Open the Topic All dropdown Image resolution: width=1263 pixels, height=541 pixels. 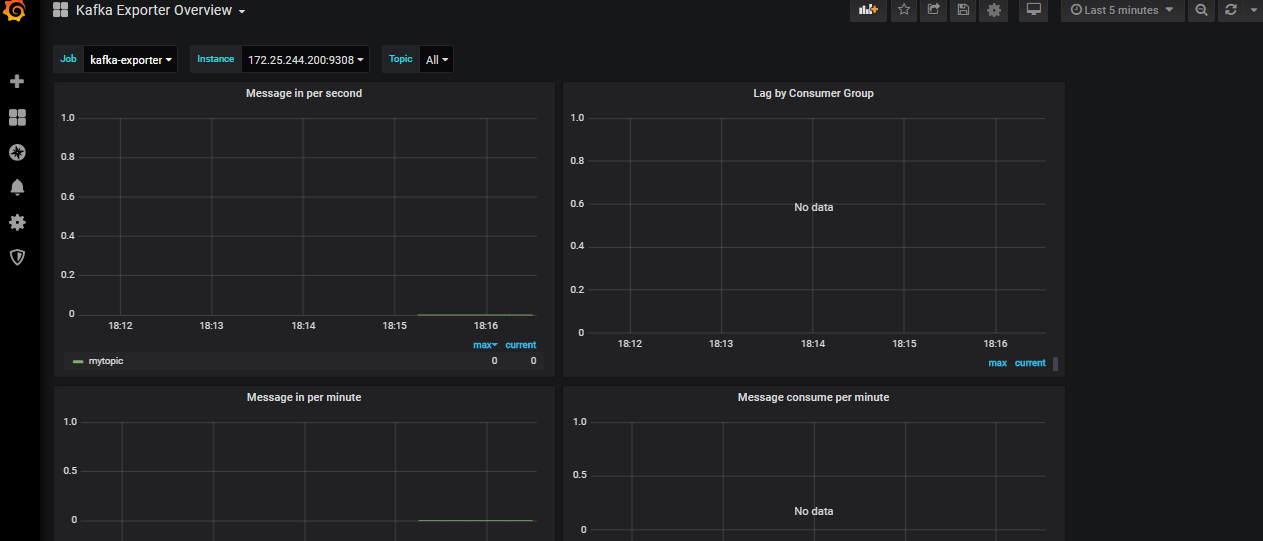coord(437,60)
